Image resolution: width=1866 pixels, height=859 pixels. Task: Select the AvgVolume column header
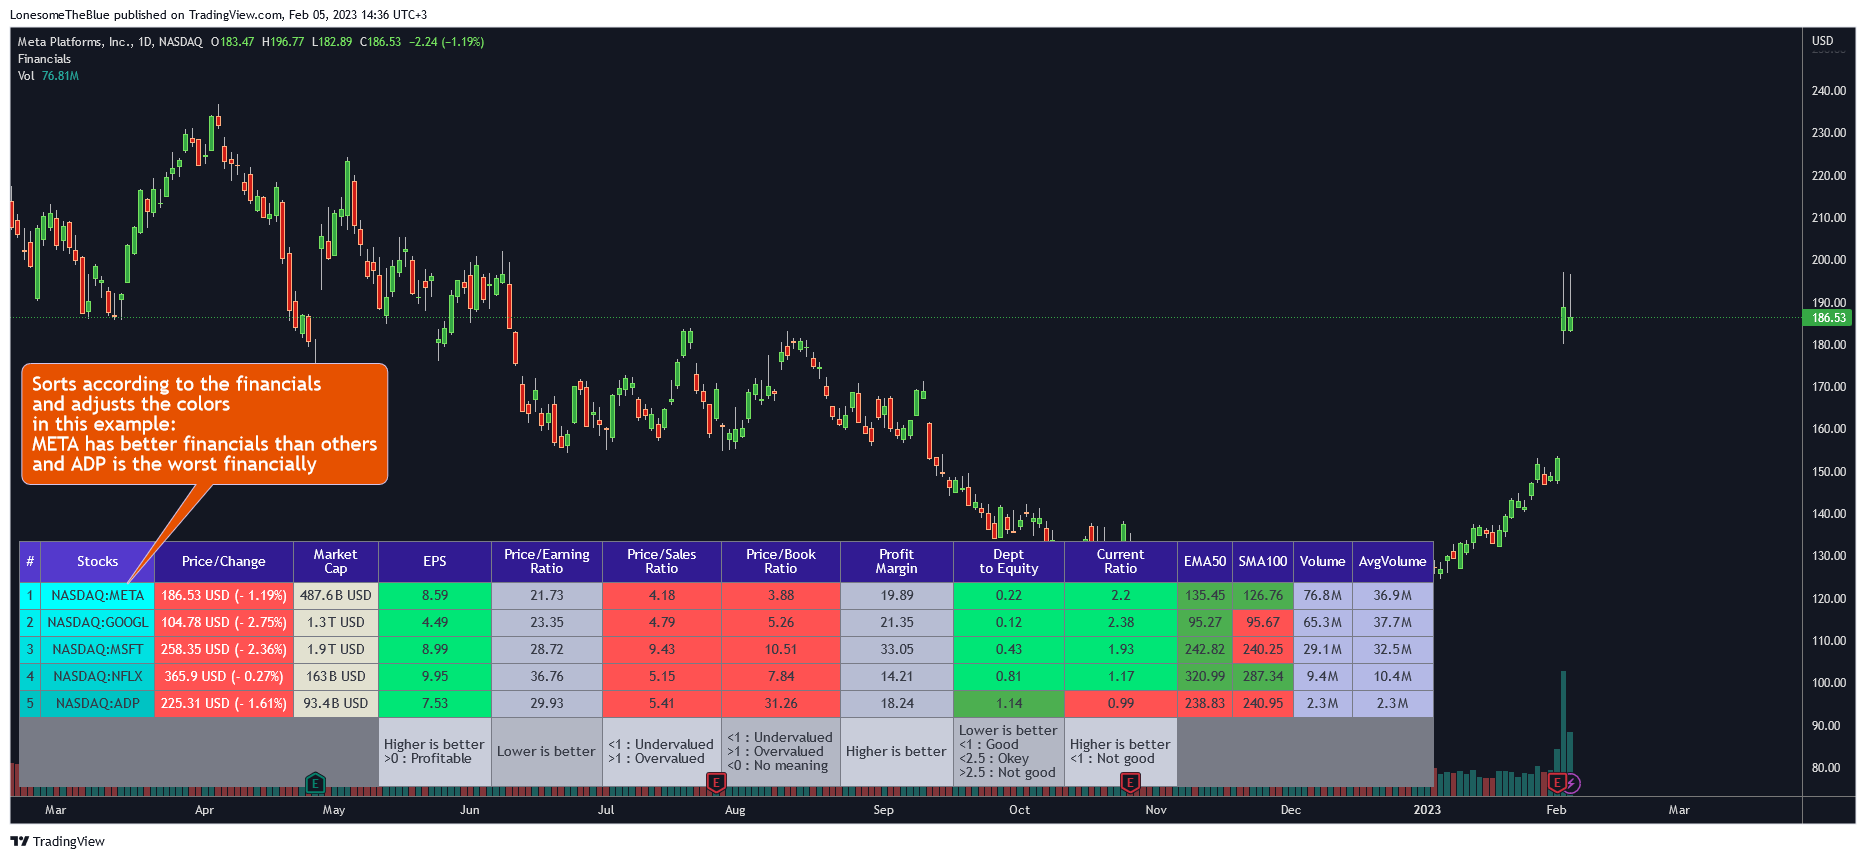[1393, 562]
